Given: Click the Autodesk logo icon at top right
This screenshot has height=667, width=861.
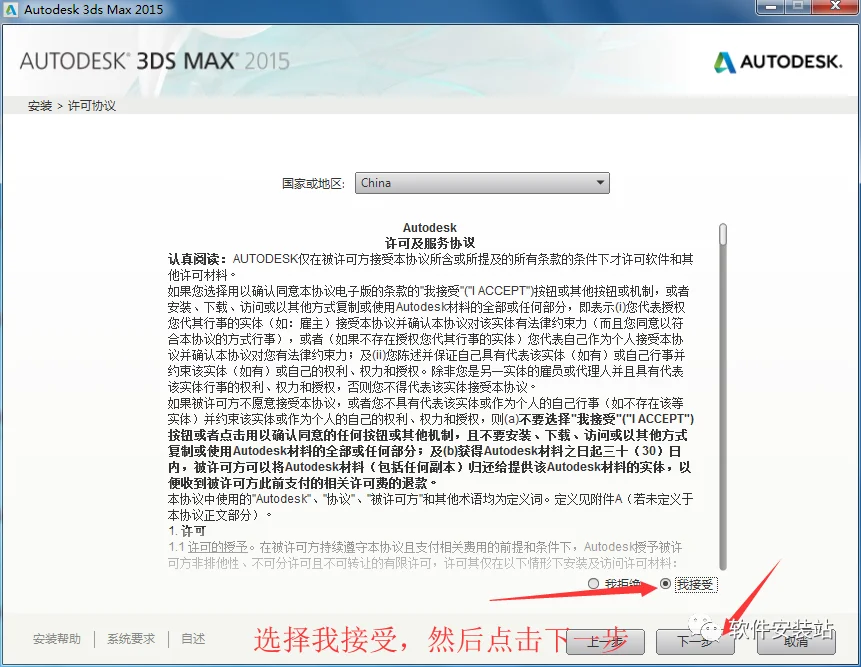Looking at the screenshot, I should [x=725, y=62].
